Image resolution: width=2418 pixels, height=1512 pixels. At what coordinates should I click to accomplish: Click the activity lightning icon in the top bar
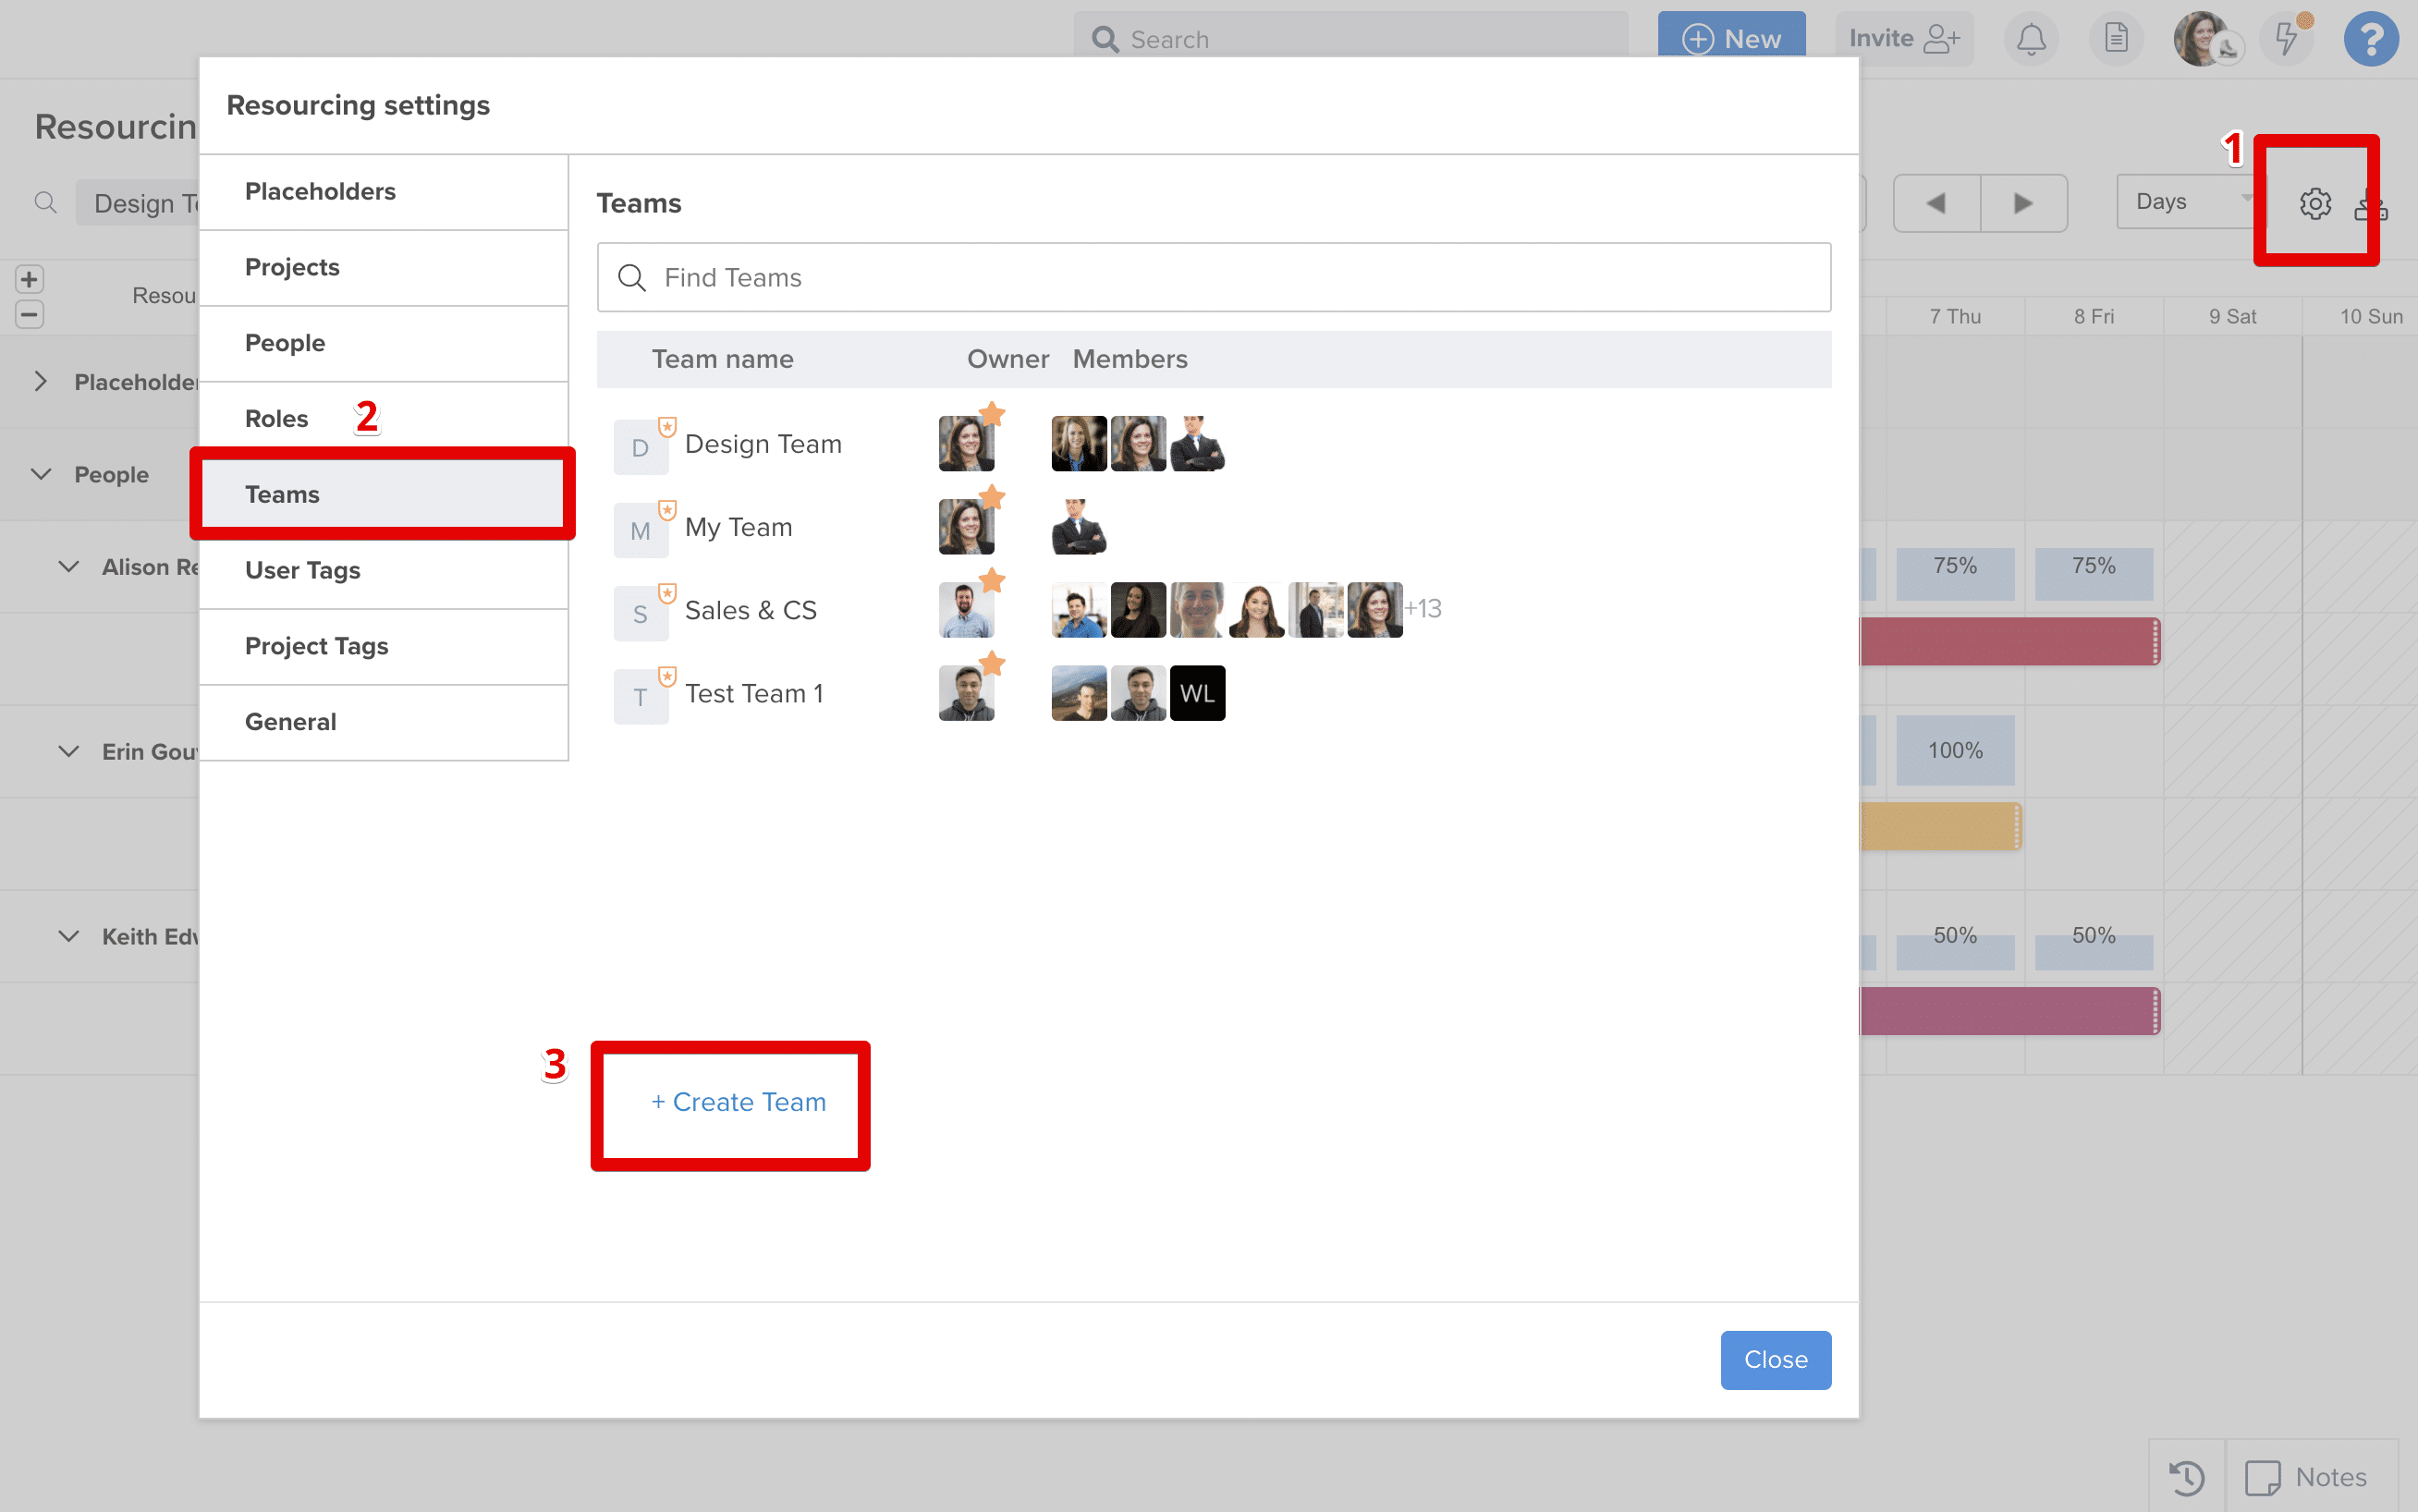pyautogui.click(x=2287, y=38)
